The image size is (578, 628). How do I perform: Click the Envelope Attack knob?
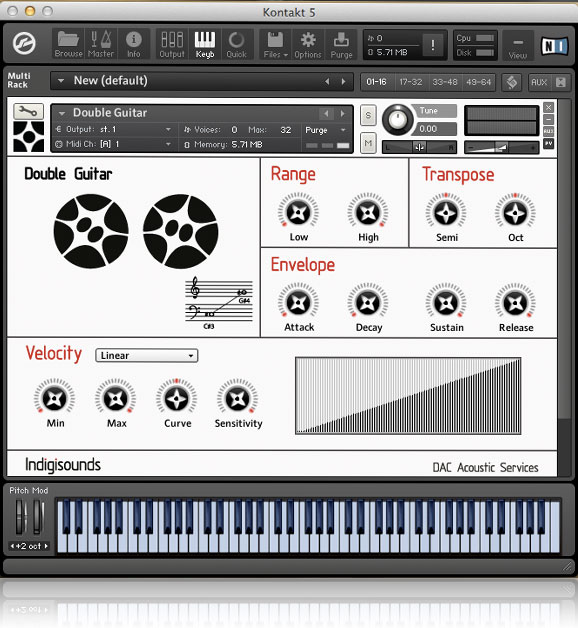click(298, 303)
